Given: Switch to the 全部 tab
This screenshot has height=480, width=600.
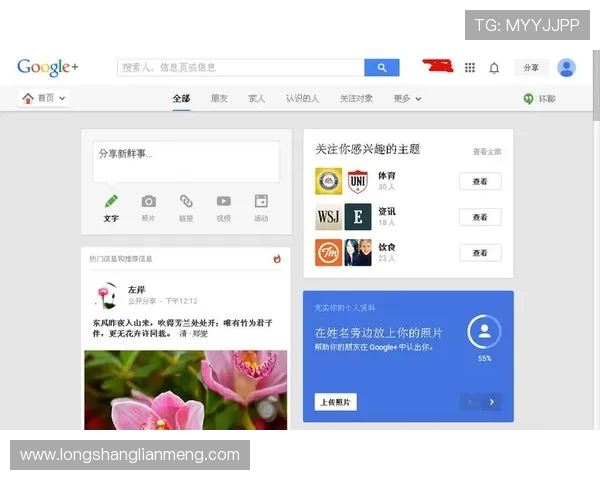Looking at the screenshot, I should [181, 99].
